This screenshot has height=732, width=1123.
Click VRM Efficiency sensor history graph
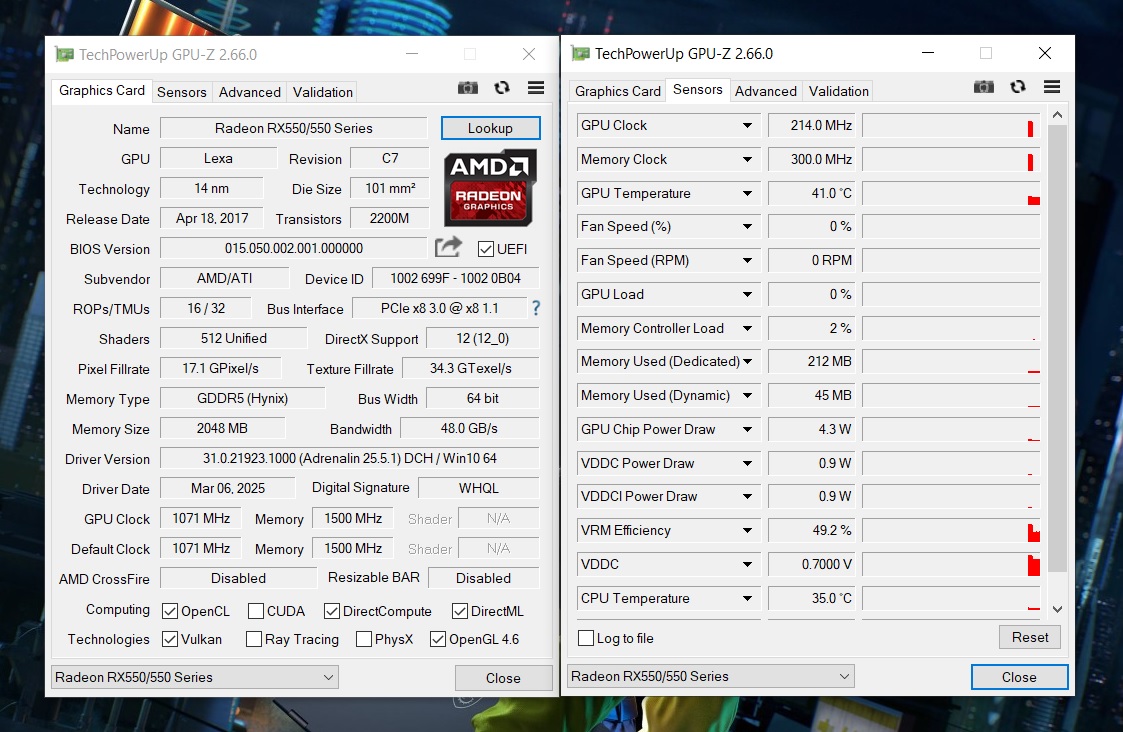click(951, 531)
